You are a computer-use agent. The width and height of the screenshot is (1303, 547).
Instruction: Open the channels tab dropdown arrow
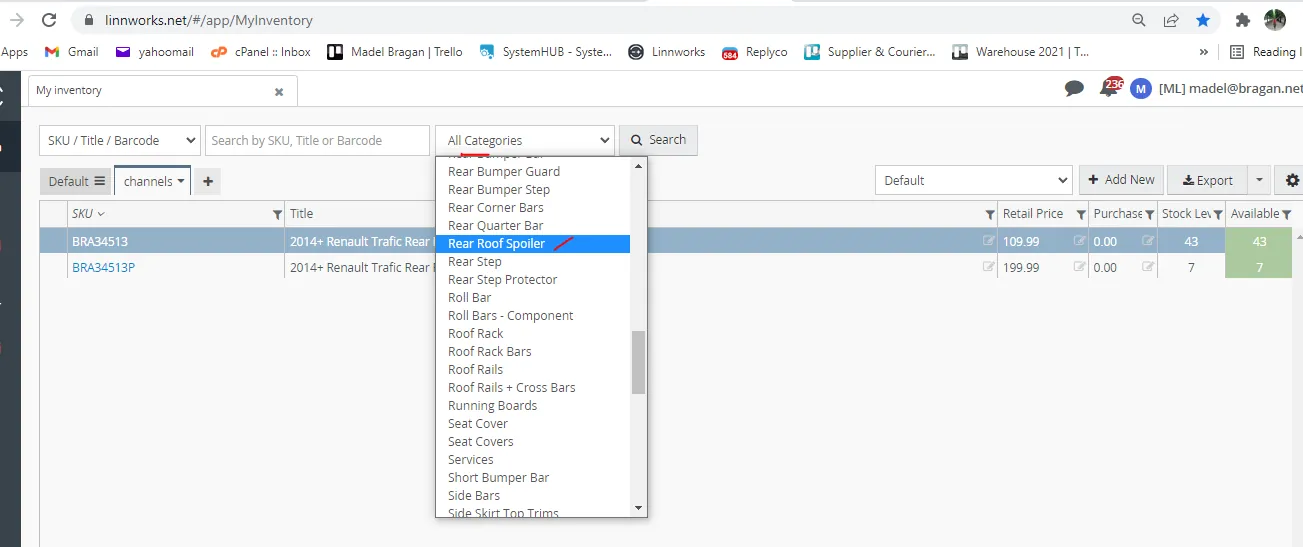(x=181, y=182)
